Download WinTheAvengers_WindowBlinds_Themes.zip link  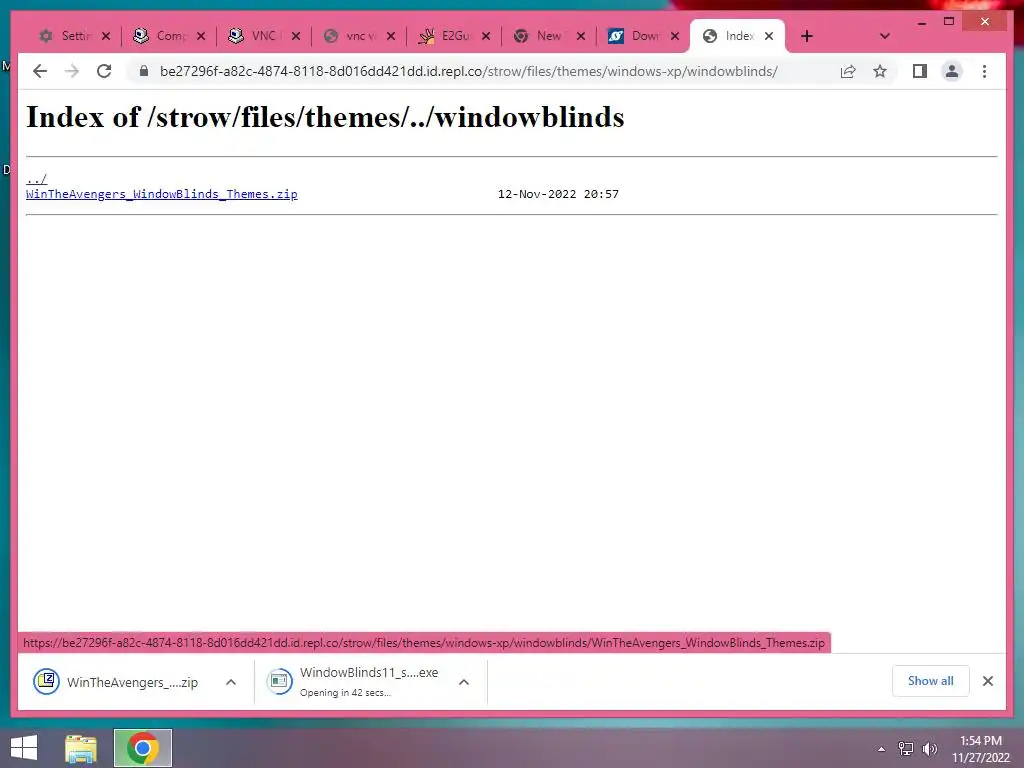coord(162,194)
